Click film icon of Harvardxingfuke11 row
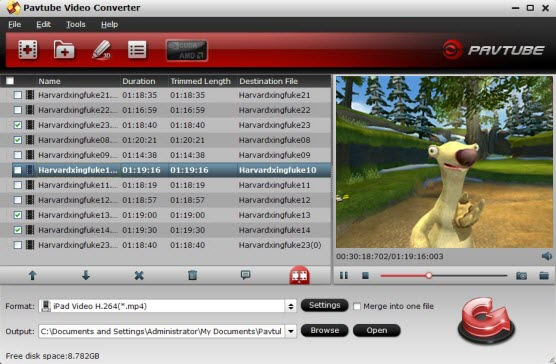The height and width of the screenshot is (364, 556). tap(30, 185)
